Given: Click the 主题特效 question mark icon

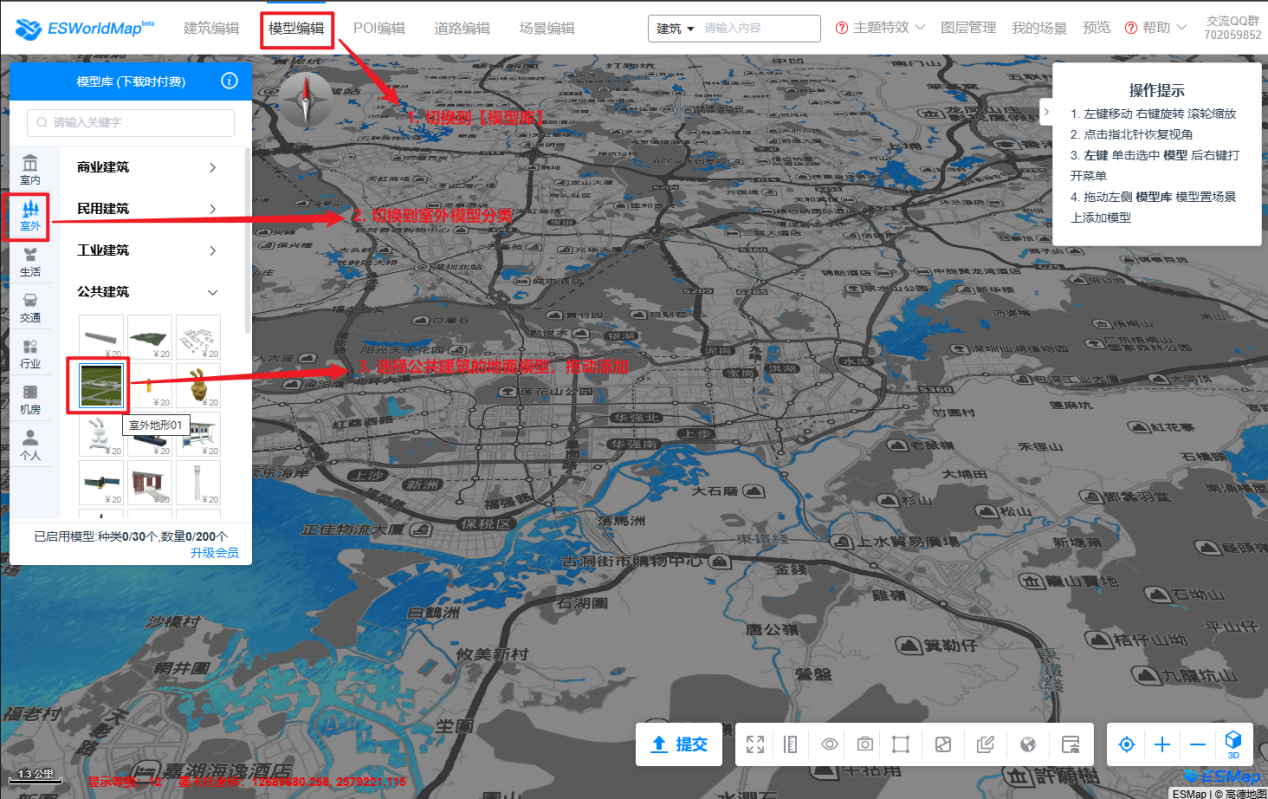Looking at the screenshot, I should 841,28.
